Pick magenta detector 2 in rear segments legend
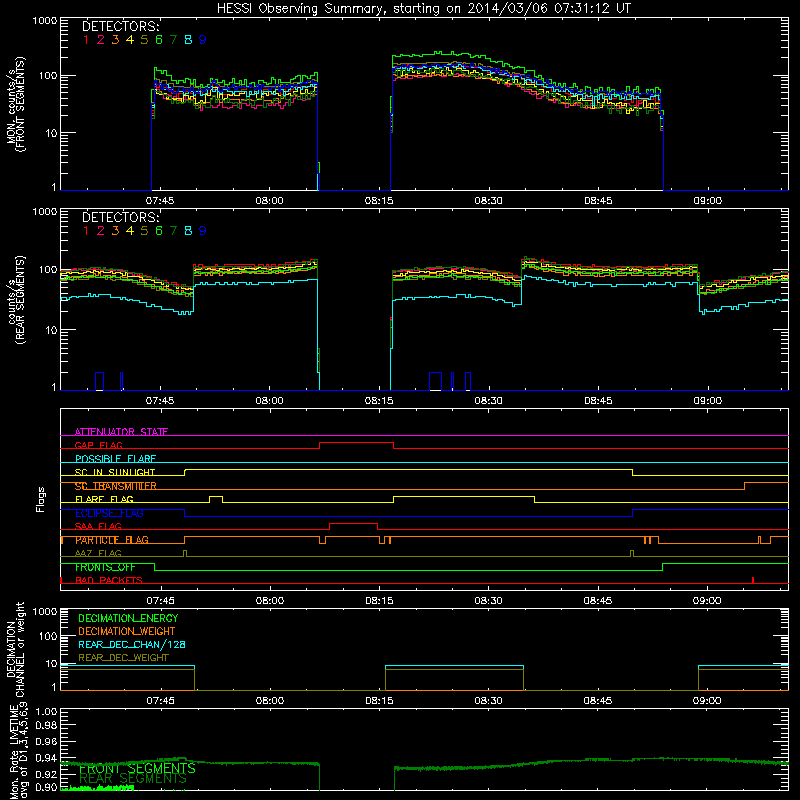The image size is (800, 800). click(x=101, y=231)
